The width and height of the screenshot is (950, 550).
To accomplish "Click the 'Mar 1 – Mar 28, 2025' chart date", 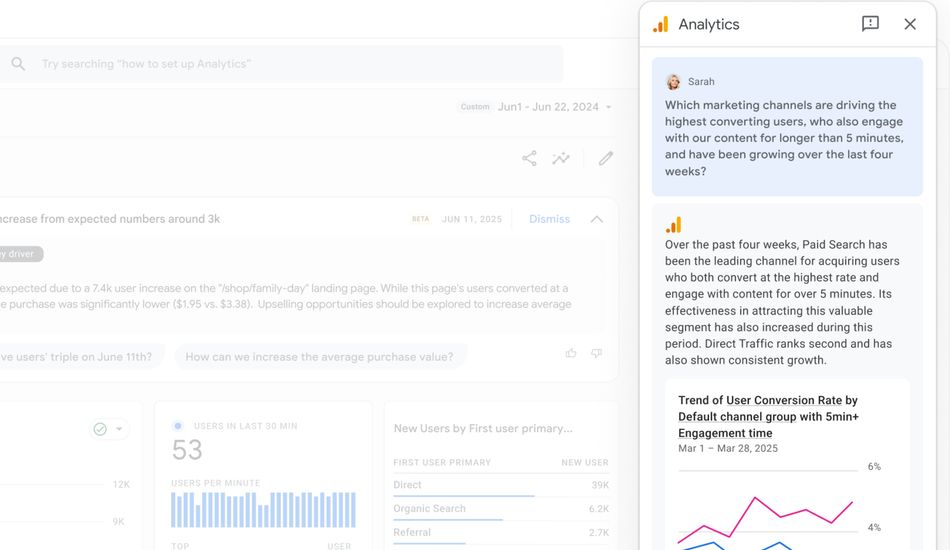I will tap(728, 448).
